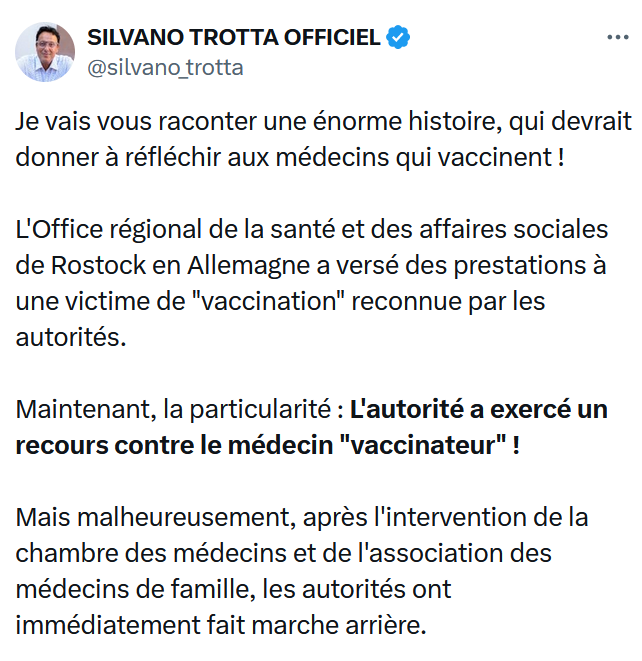This screenshot has height=661, width=642.
Task: Click the bold sentence "L'autorité a exercé un recours"
Action: [312, 427]
